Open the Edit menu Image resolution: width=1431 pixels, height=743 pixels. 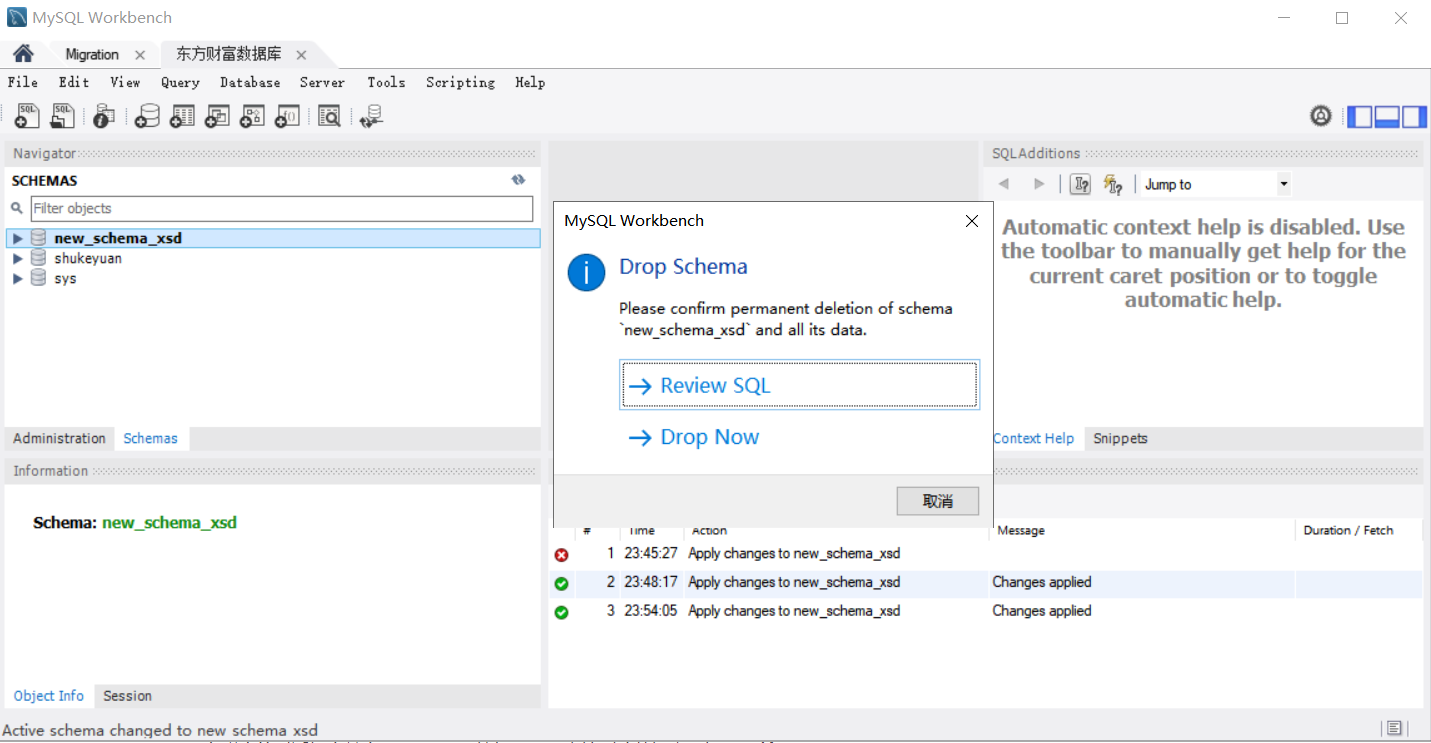pyautogui.click(x=73, y=83)
